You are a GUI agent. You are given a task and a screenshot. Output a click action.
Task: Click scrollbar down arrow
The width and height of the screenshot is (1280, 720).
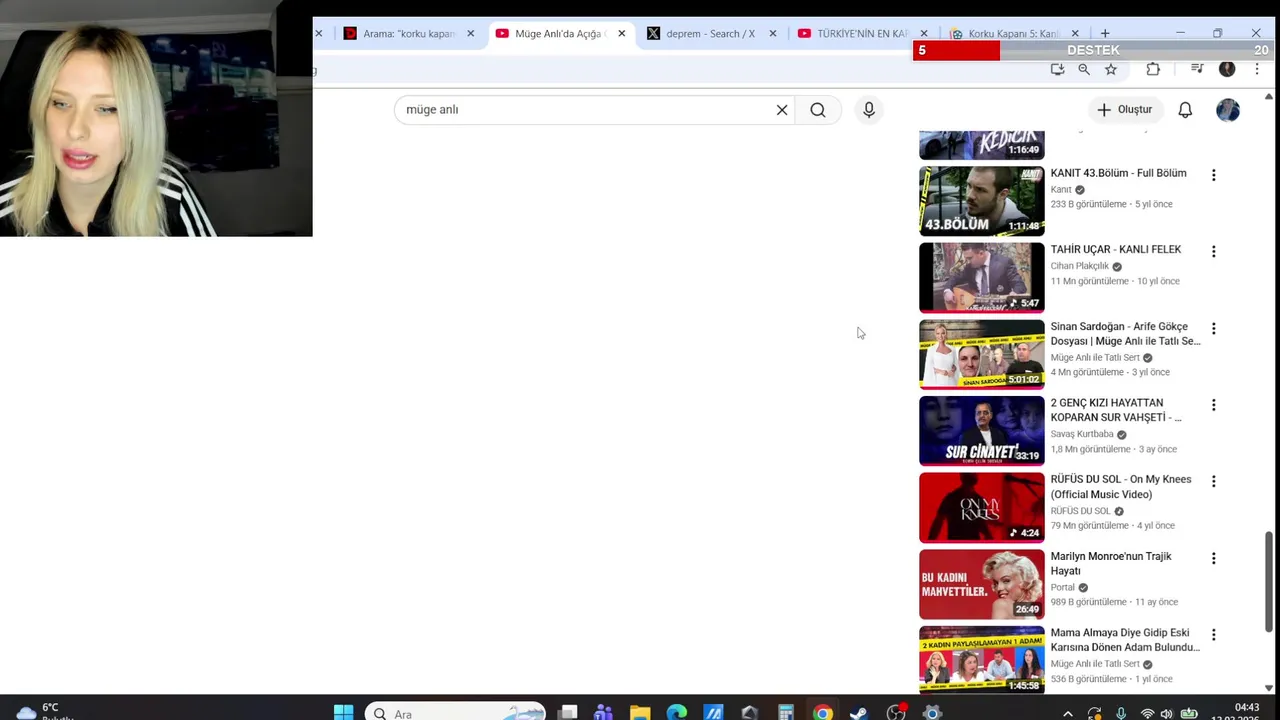point(1269,688)
